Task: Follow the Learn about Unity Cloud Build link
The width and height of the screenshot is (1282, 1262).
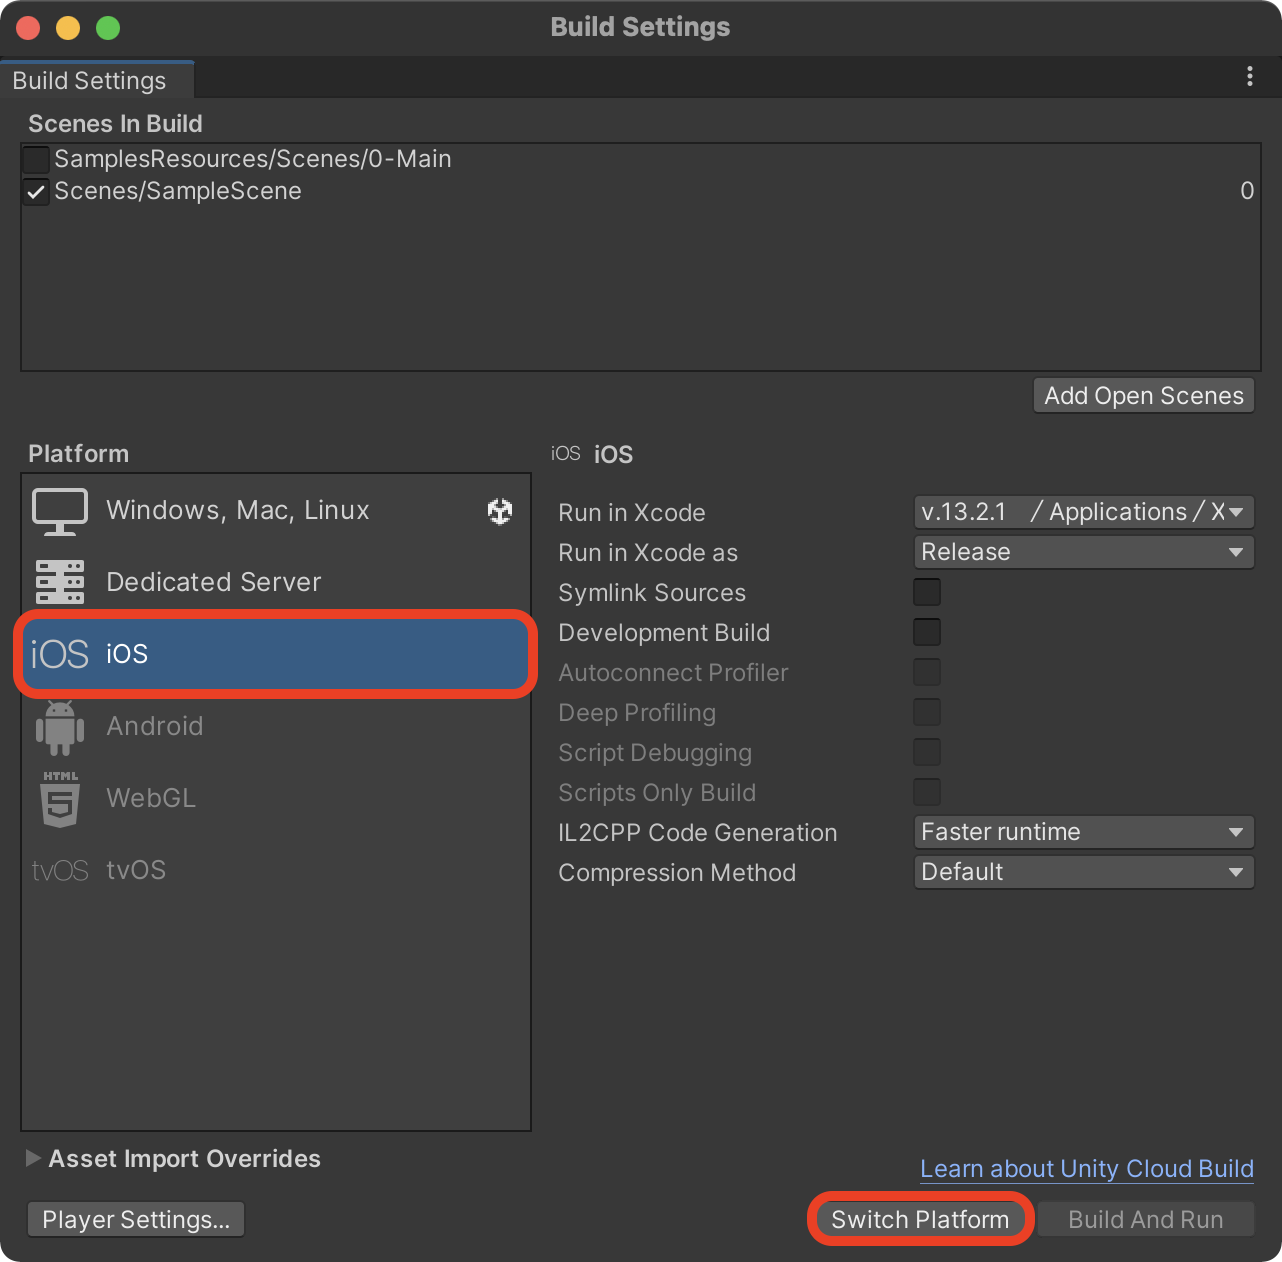Action: 1087,1169
